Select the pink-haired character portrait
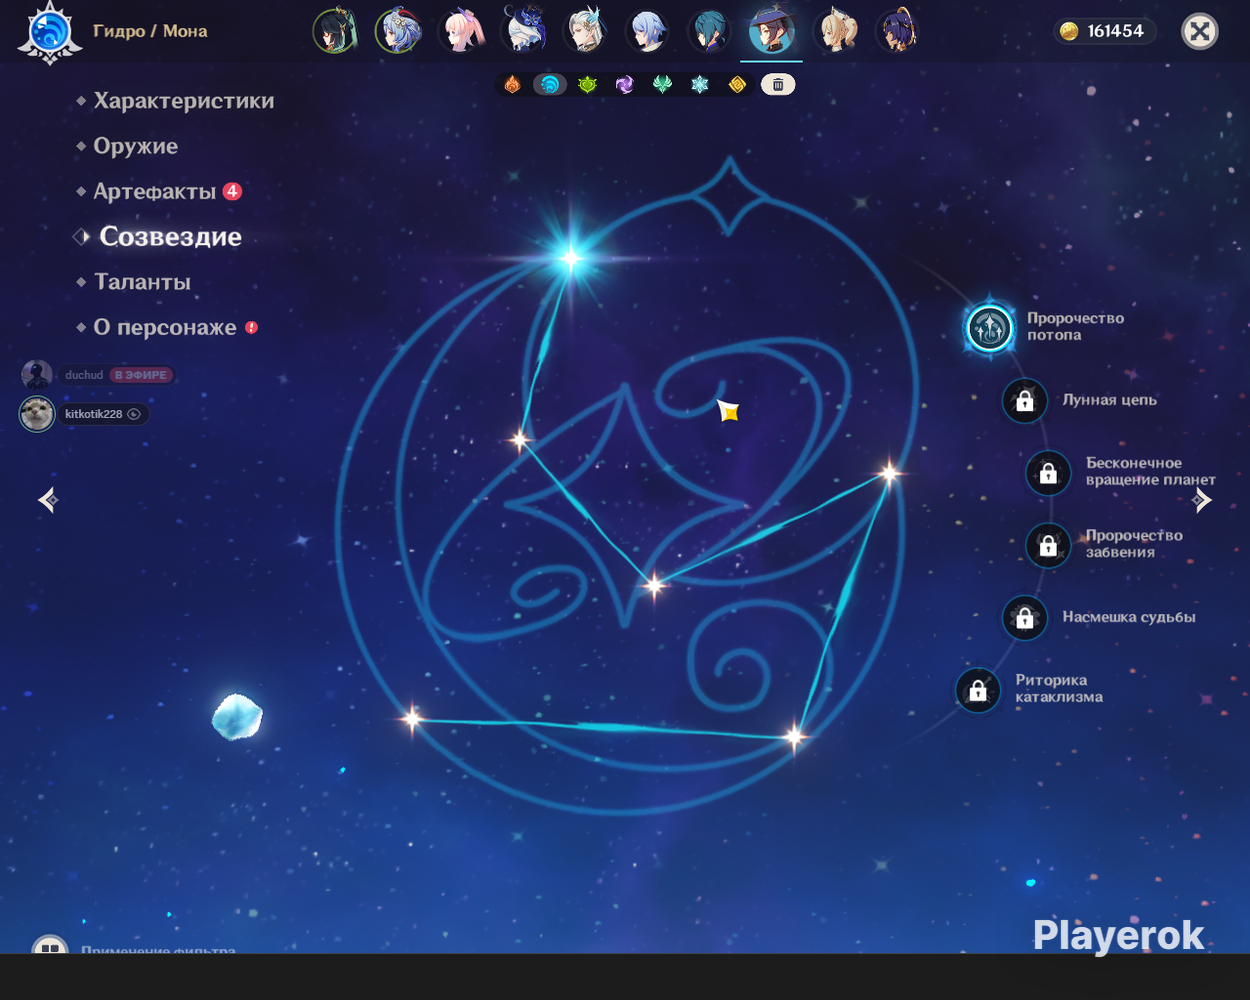Viewport: 1250px width, 1000px height. [x=460, y=32]
